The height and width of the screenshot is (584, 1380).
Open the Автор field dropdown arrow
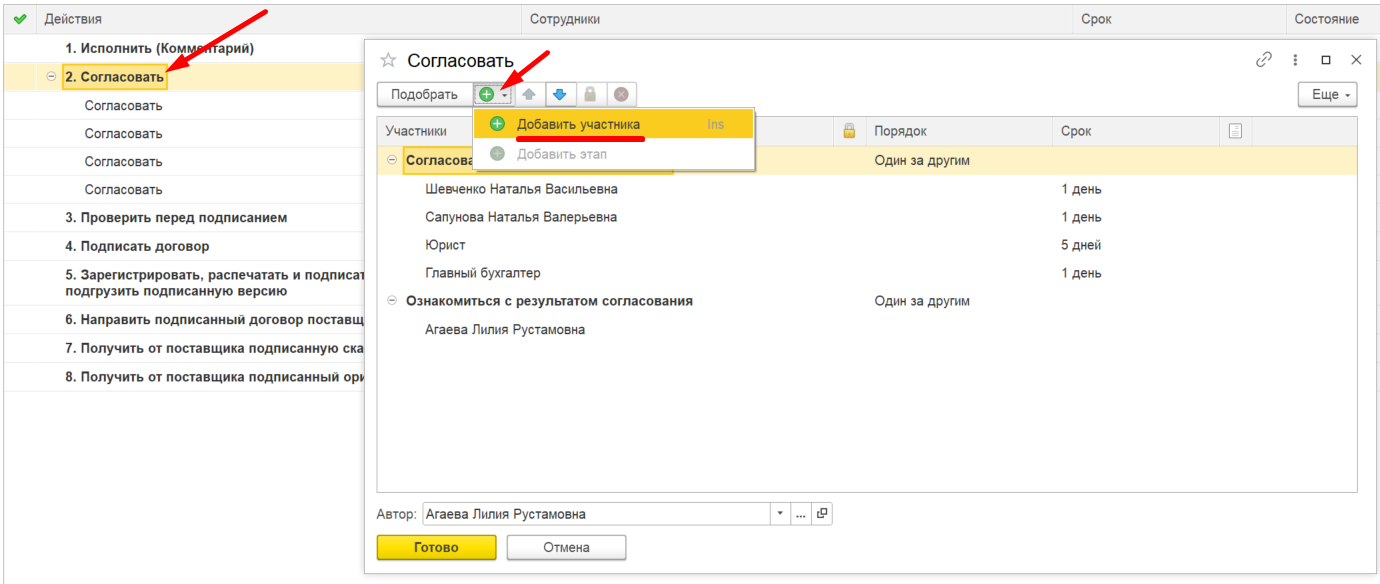[780, 514]
